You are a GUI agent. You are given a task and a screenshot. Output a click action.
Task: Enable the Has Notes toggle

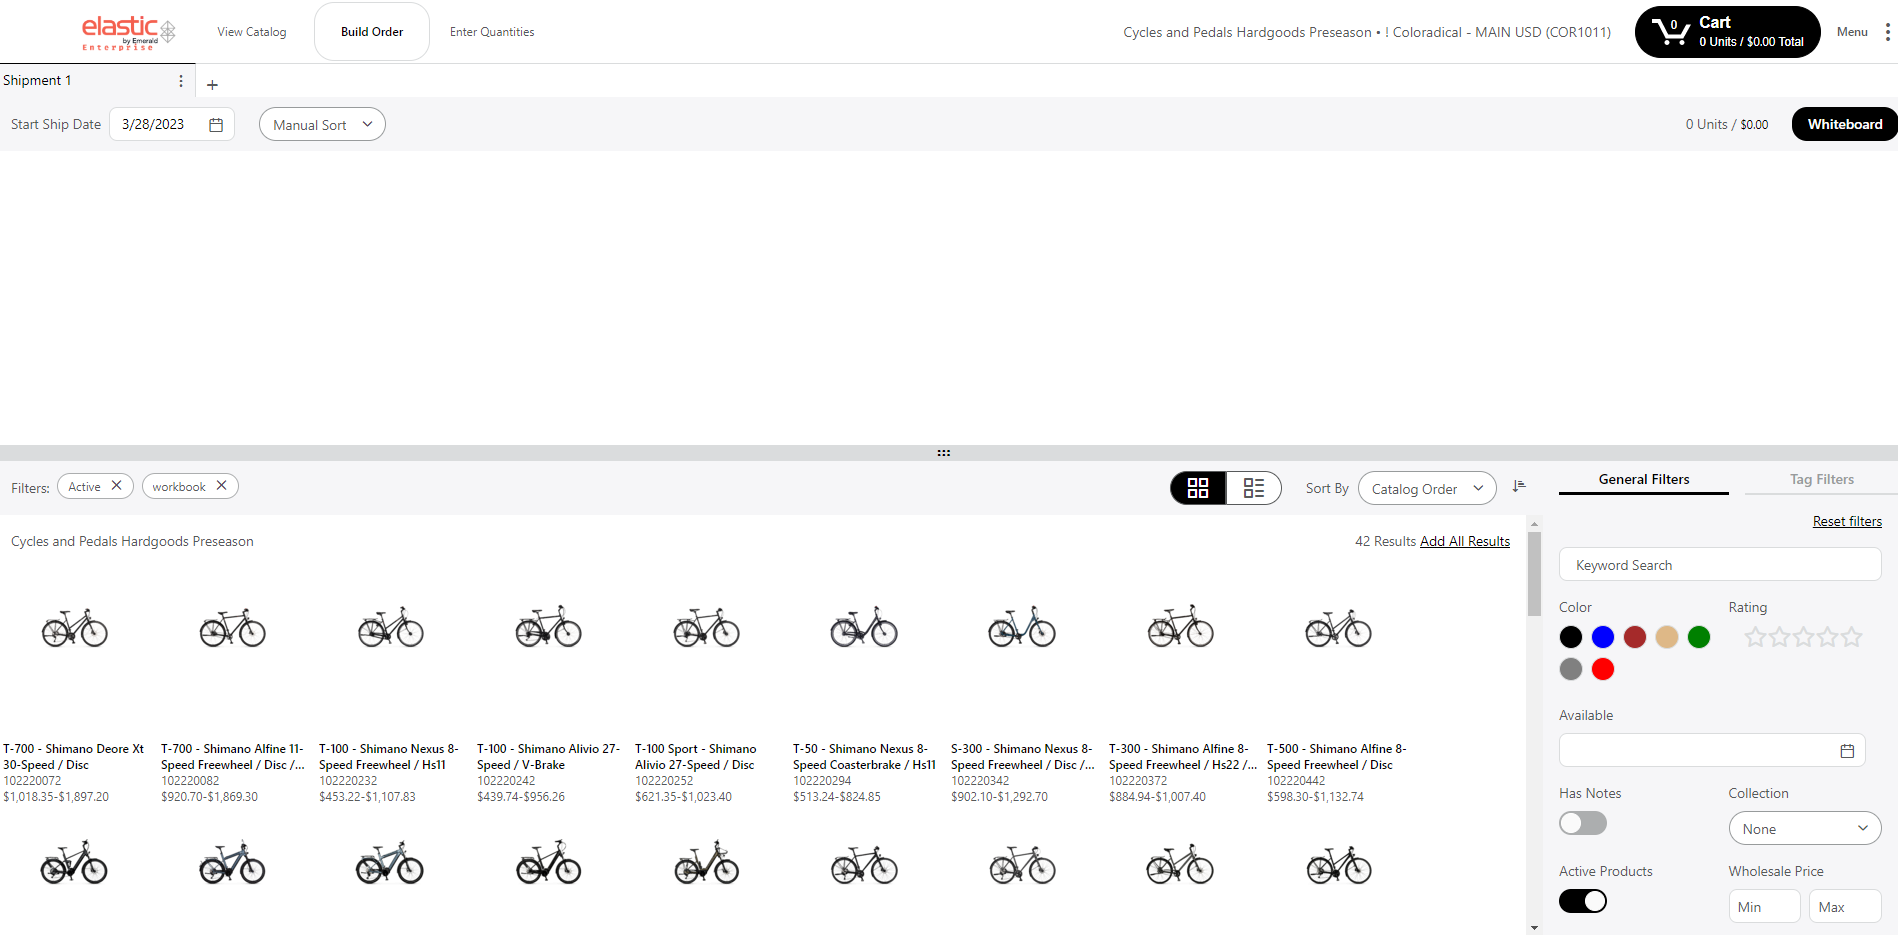(x=1582, y=823)
